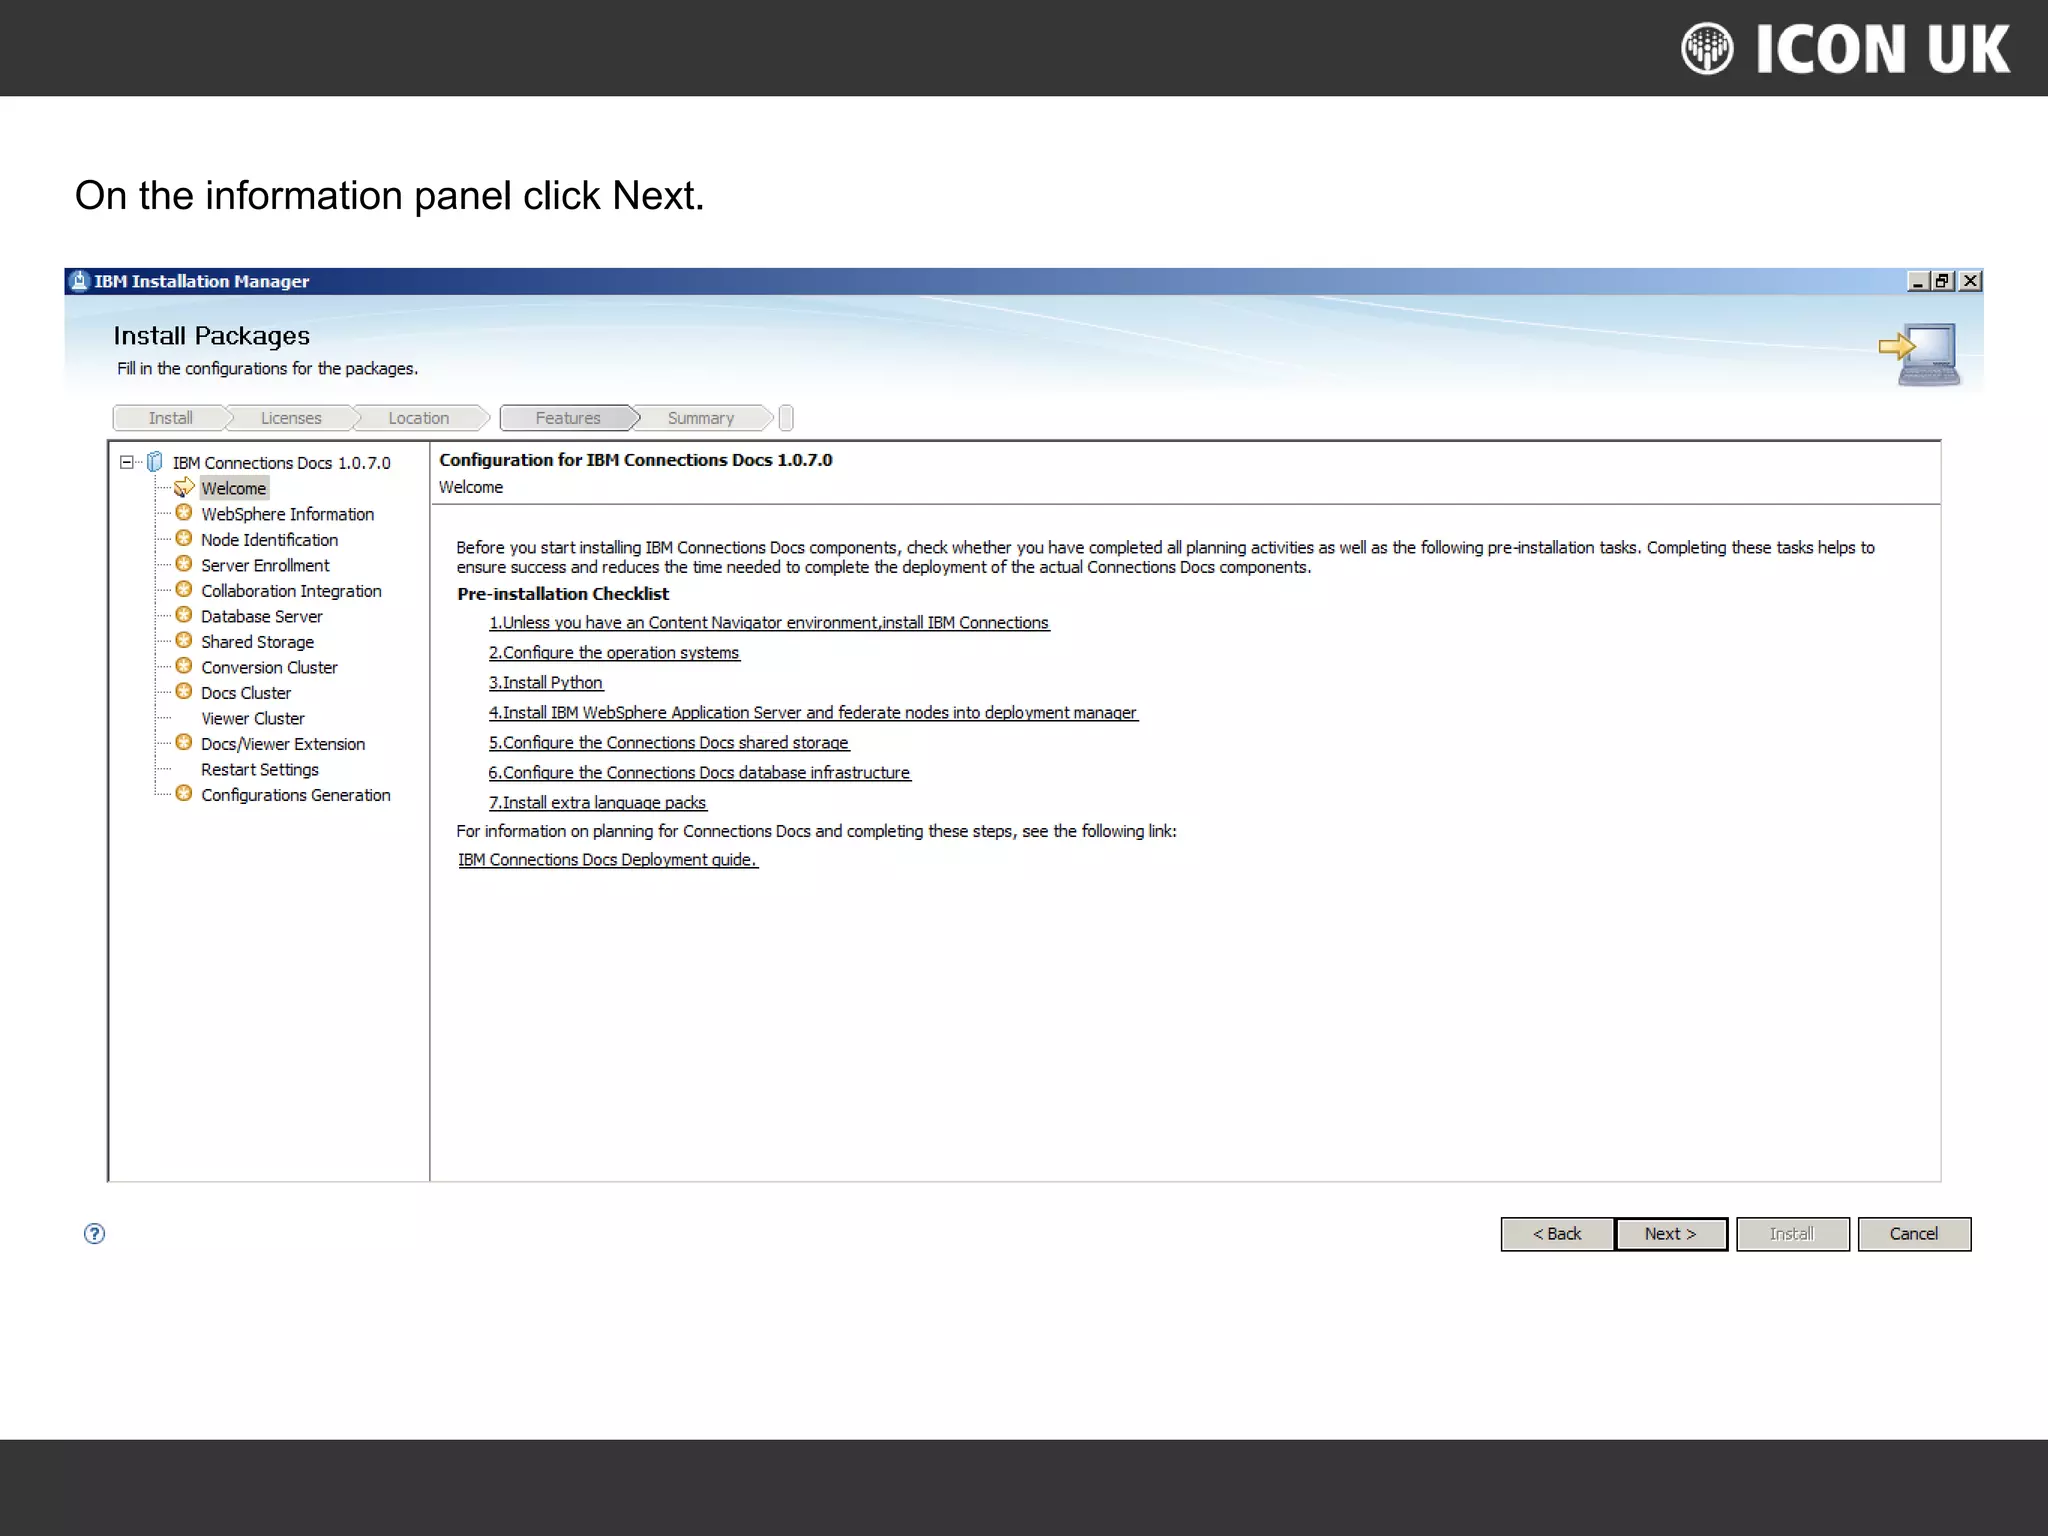
Task: Click the IBM Connections Docs package icon
Action: pos(155,462)
